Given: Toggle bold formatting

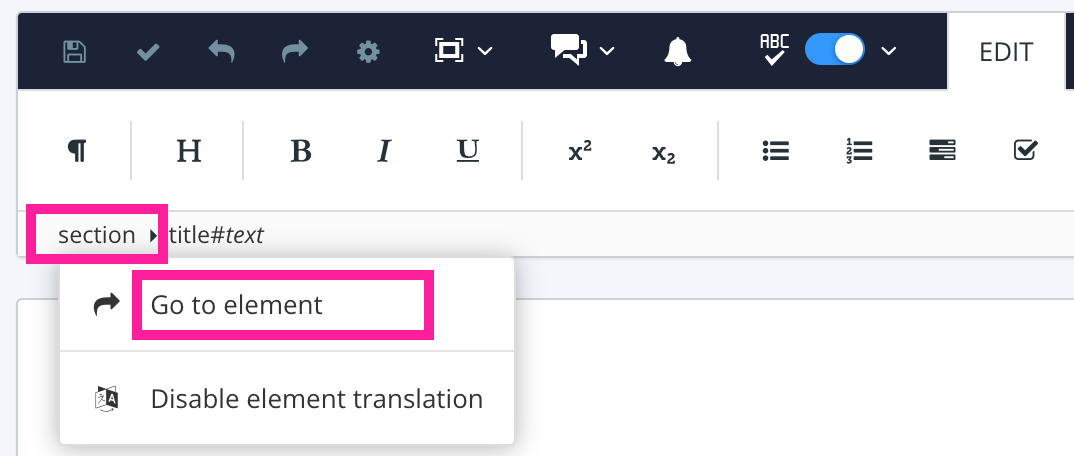Looking at the screenshot, I should coord(300,150).
